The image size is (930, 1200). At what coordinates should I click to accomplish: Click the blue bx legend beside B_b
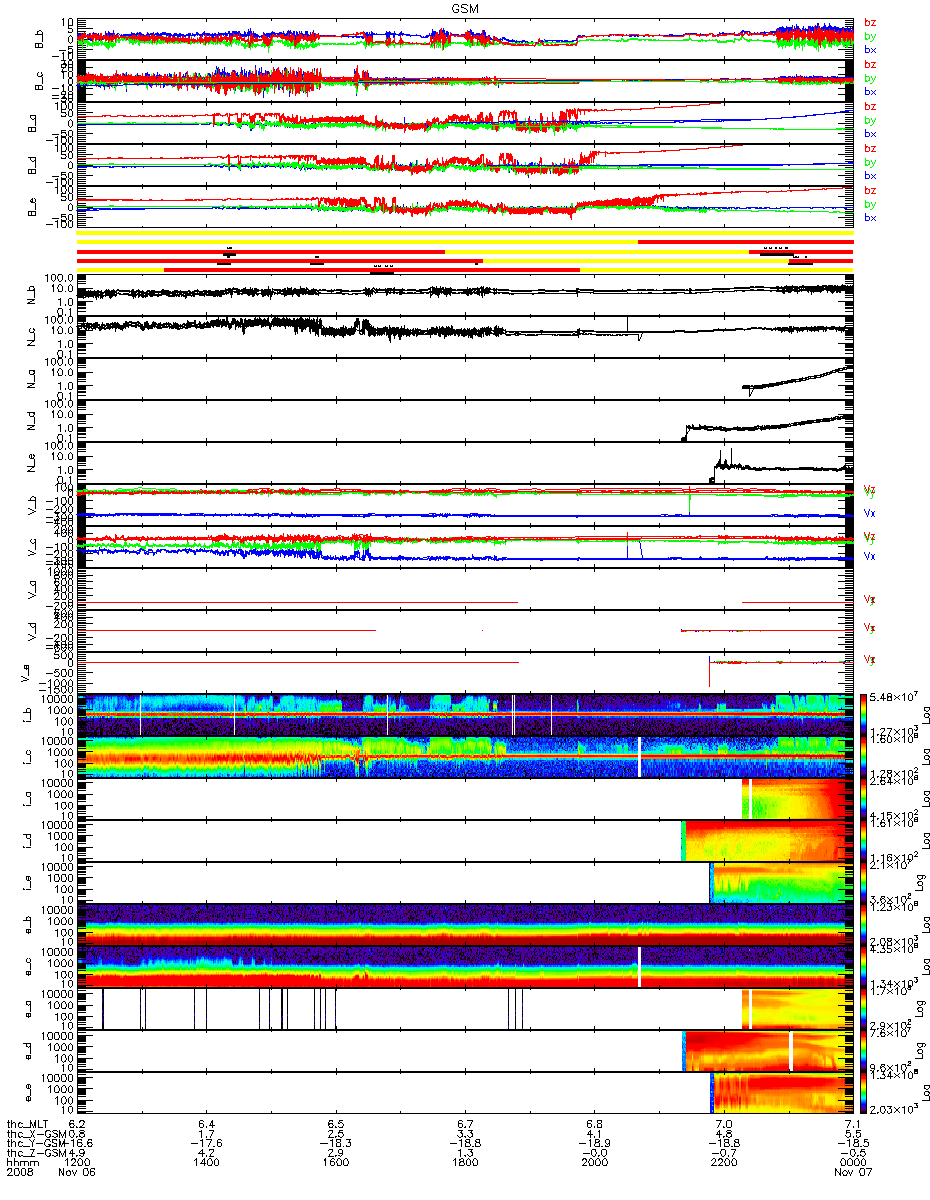(868, 50)
